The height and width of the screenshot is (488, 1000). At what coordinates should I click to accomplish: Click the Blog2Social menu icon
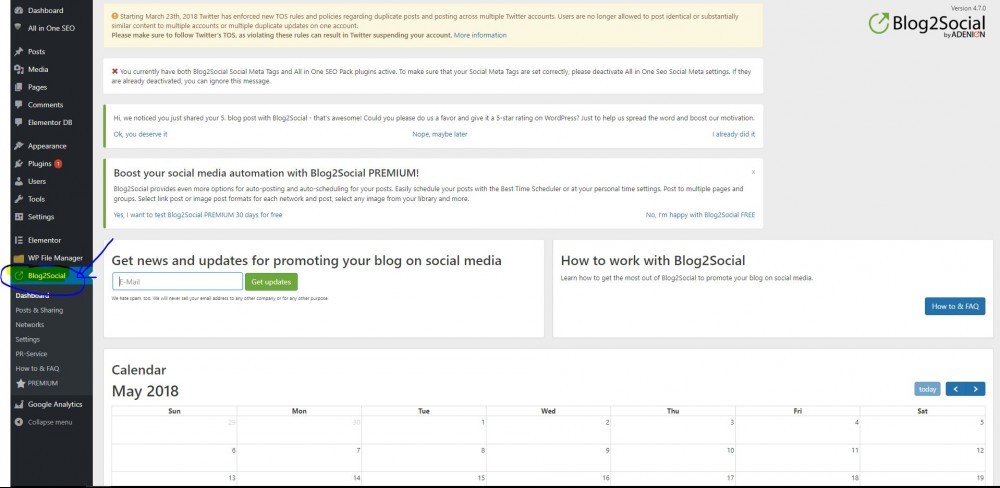19,276
